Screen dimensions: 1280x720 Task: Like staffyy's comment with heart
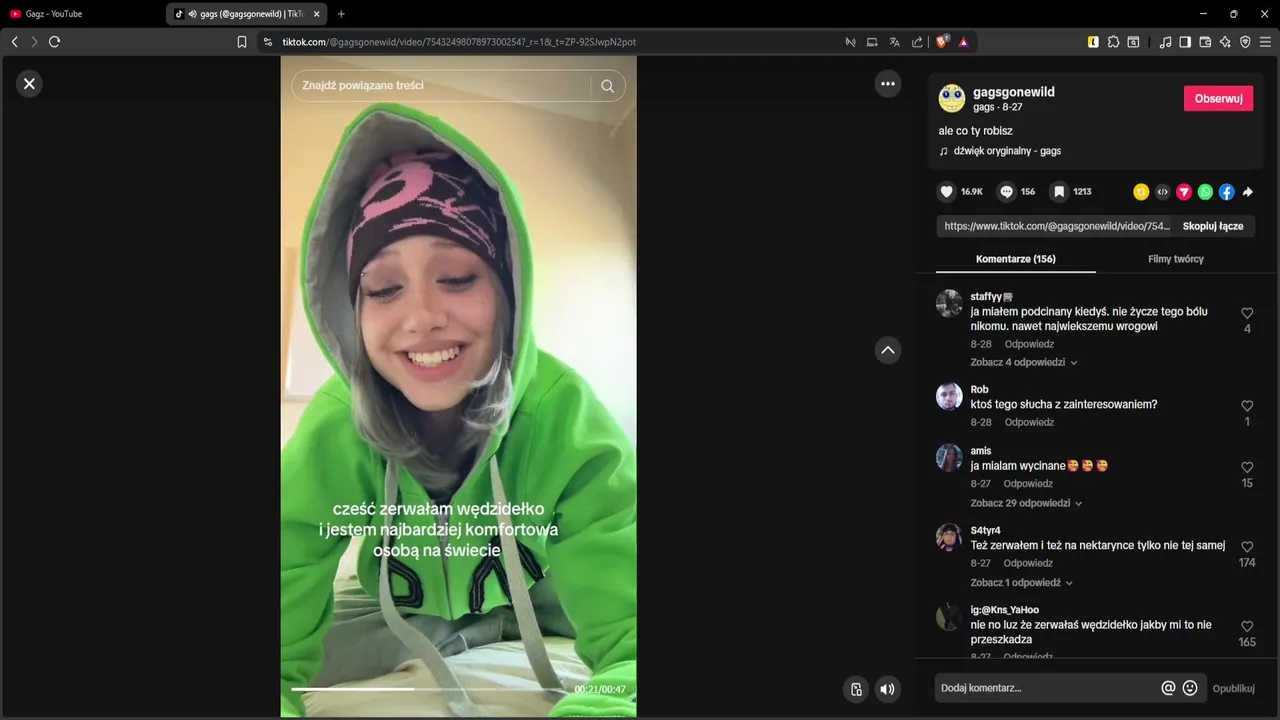tap(1247, 313)
